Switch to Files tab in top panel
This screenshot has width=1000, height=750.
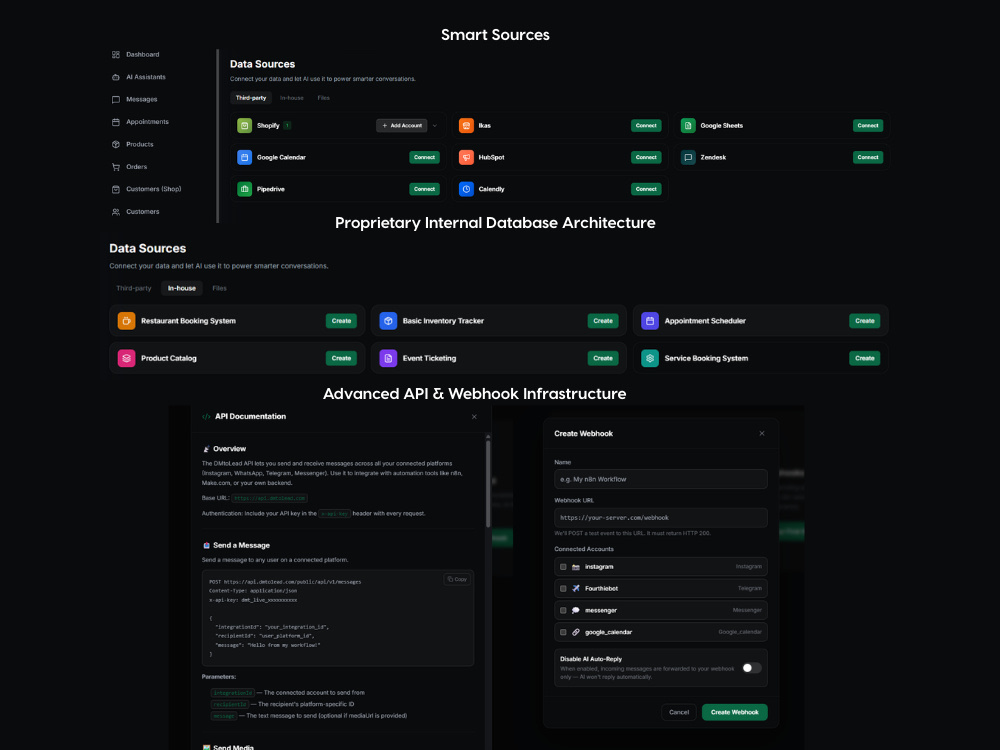(323, 98)
